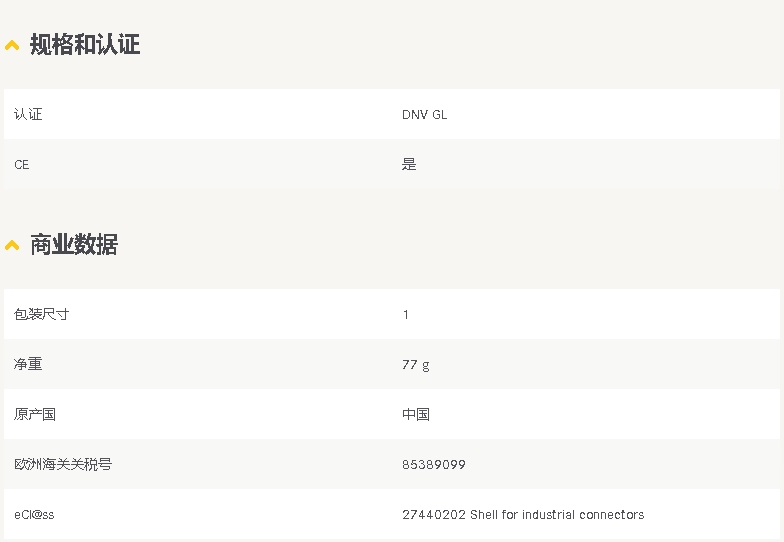Click the 商业数据 heading text
The width and height of the screenshot is (784, 542).
74,244
